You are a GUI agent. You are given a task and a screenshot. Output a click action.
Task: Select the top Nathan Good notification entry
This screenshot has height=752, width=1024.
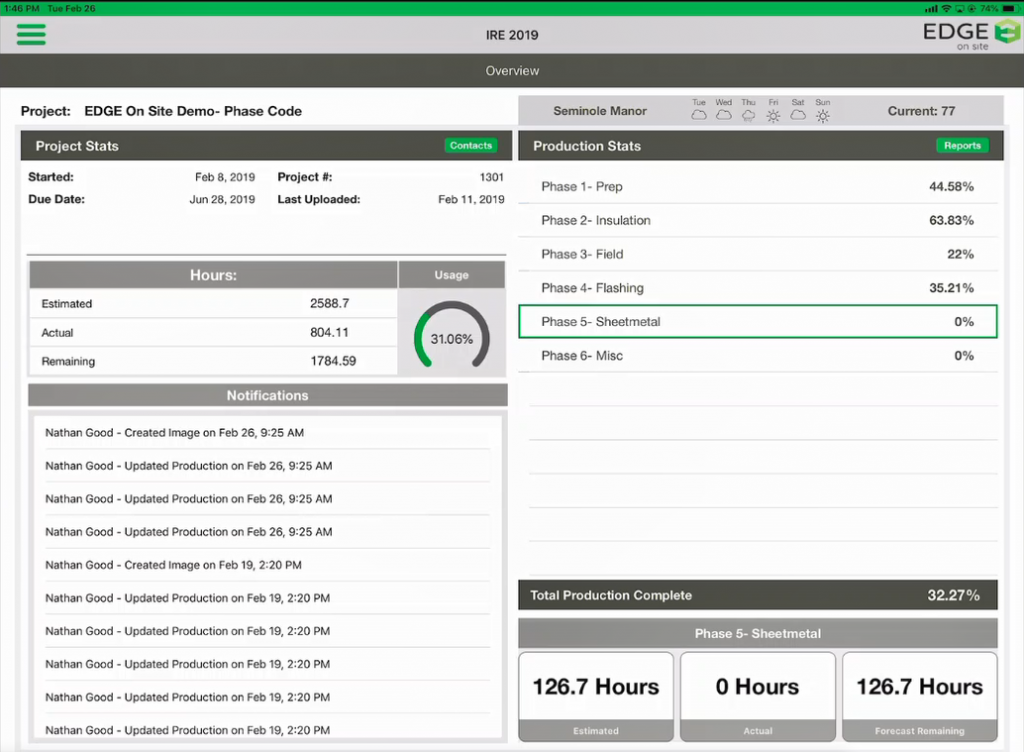pos(266,432)
